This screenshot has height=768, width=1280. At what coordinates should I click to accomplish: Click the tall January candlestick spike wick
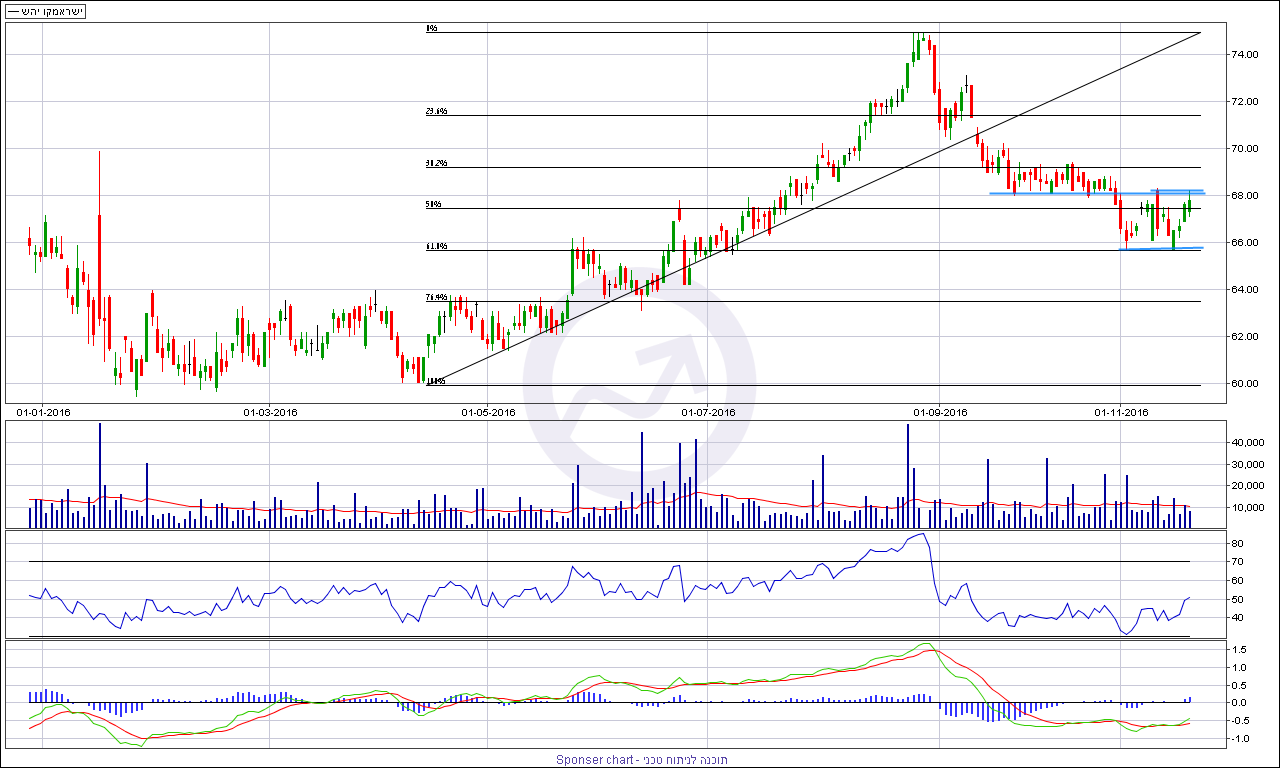click(x=100, y=182)
